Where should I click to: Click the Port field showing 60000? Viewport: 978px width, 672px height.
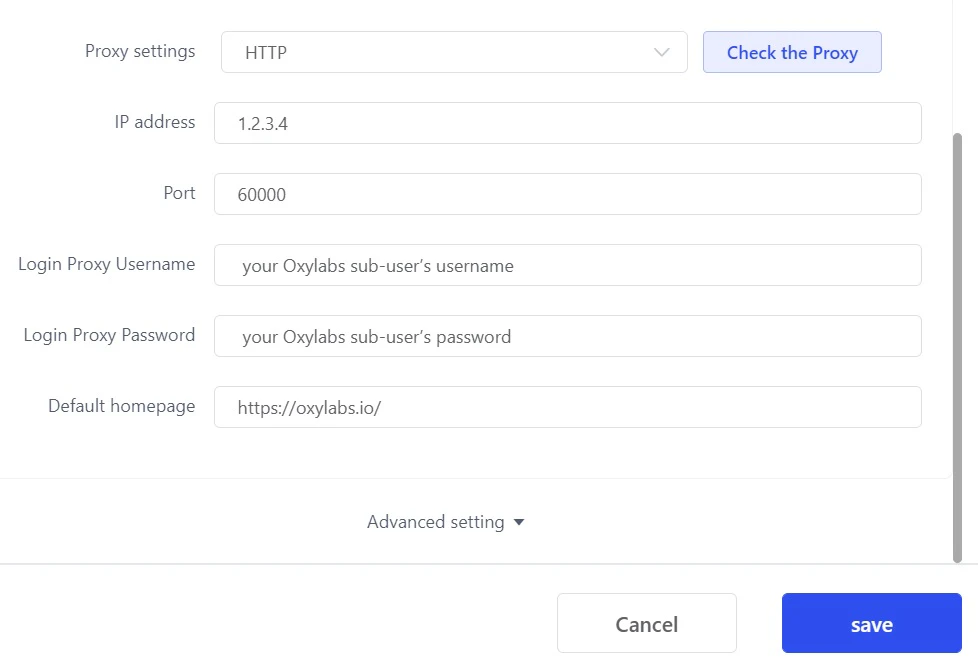[567, 194]
